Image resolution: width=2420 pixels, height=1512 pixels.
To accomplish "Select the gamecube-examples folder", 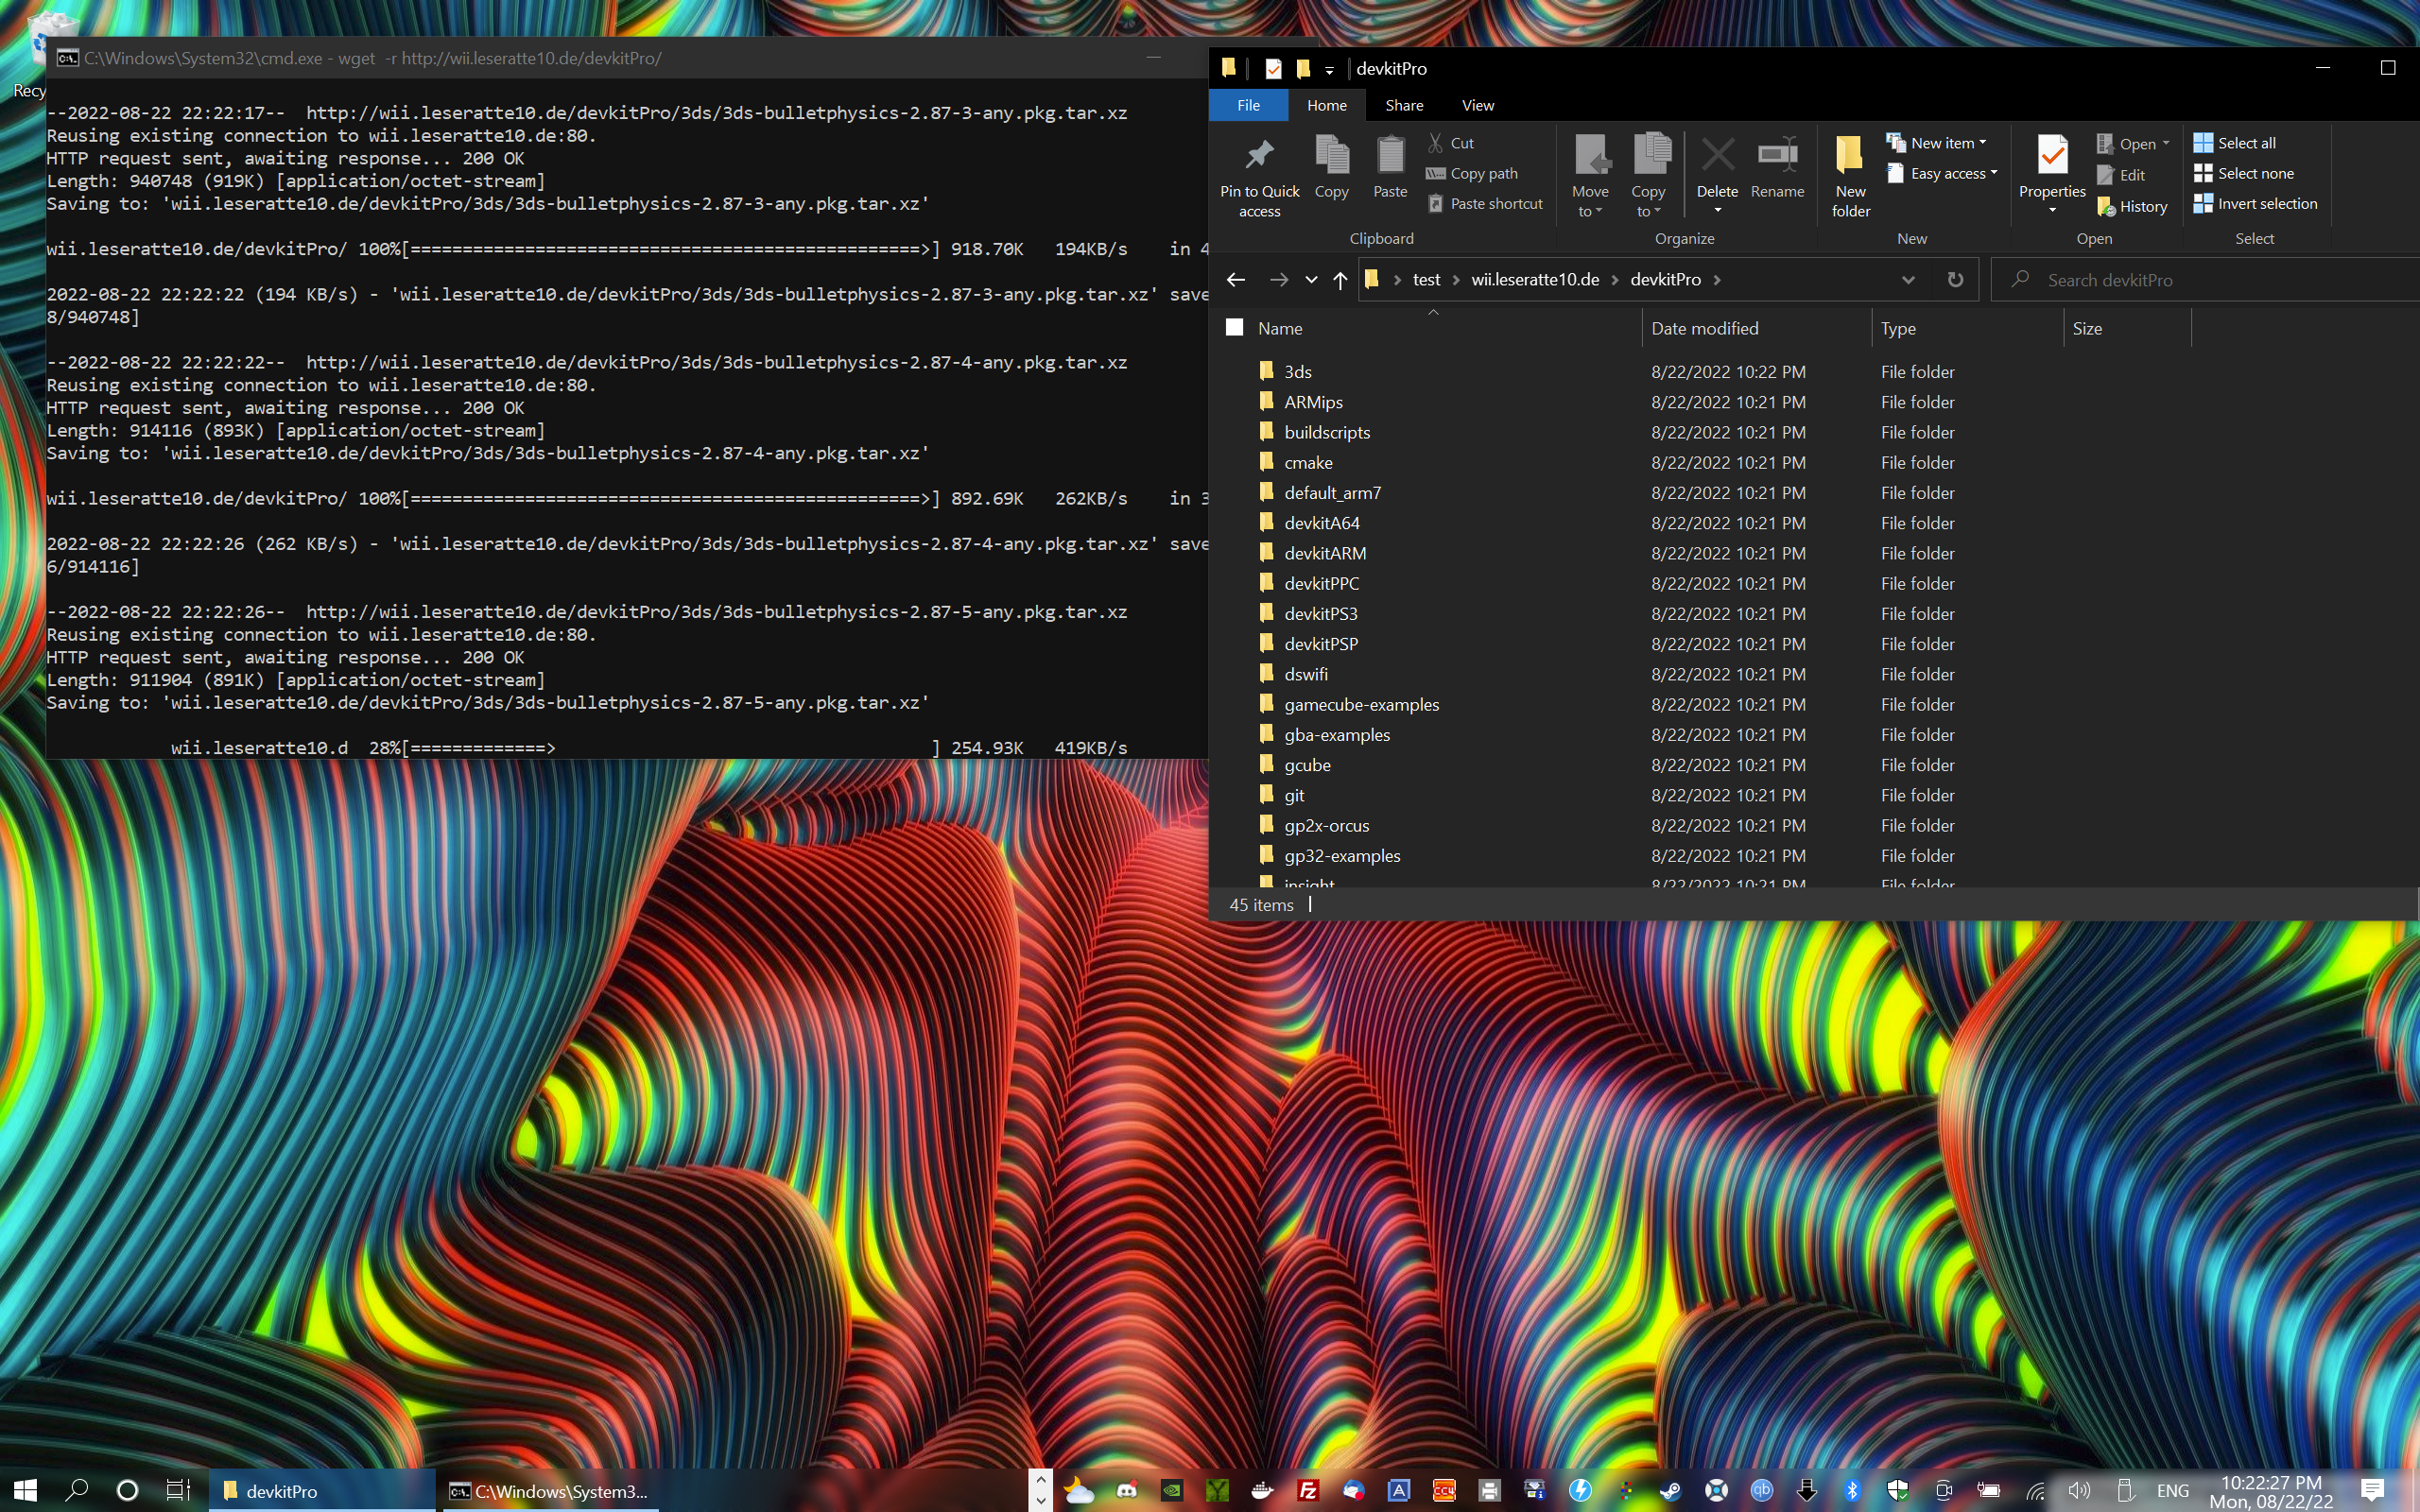I will [1361, 704].
